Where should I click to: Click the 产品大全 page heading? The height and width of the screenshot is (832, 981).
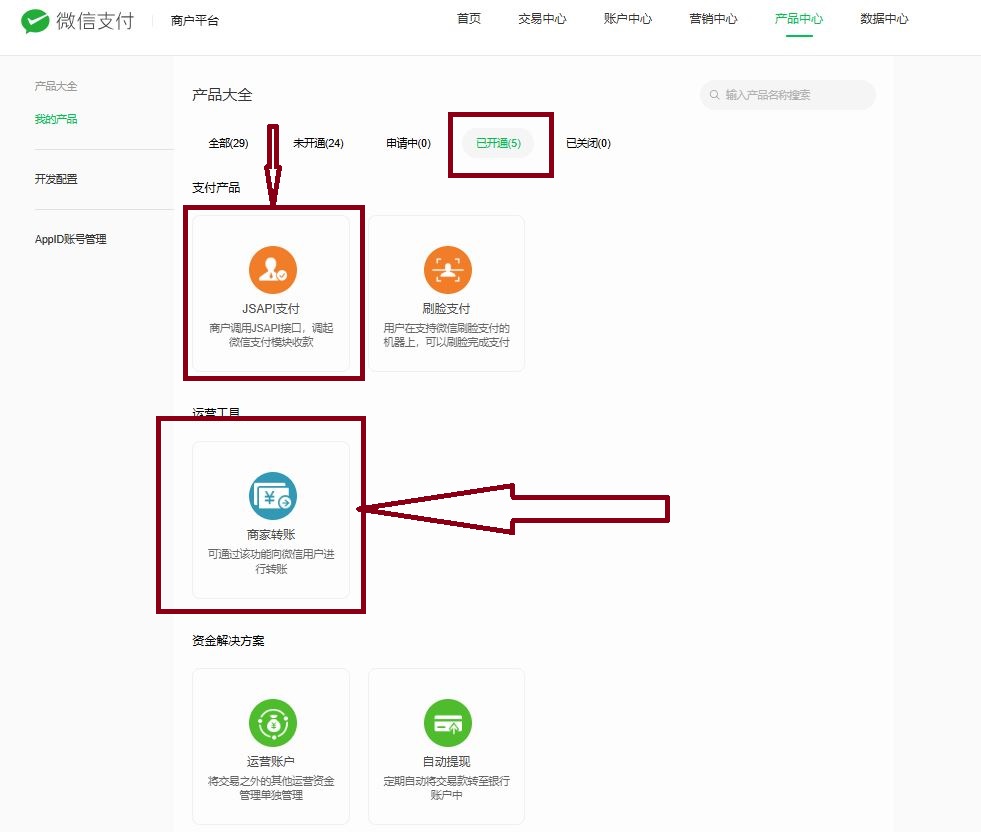coord(222,95)
